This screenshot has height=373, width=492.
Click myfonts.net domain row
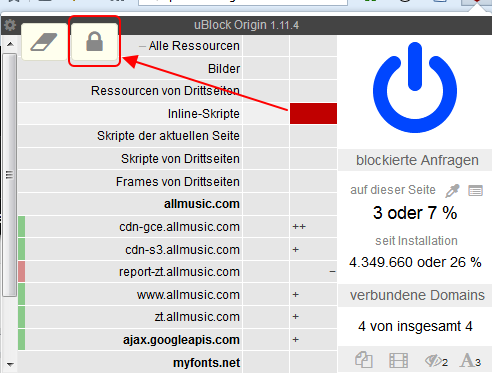[130, 362]
